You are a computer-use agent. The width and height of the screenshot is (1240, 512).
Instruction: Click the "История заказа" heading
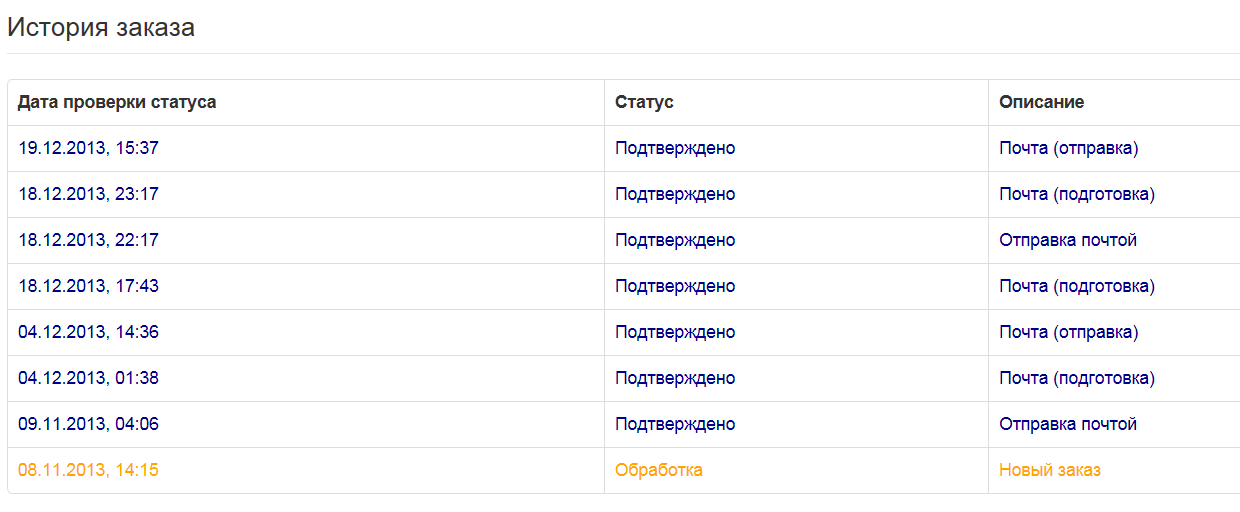[101, 28]
